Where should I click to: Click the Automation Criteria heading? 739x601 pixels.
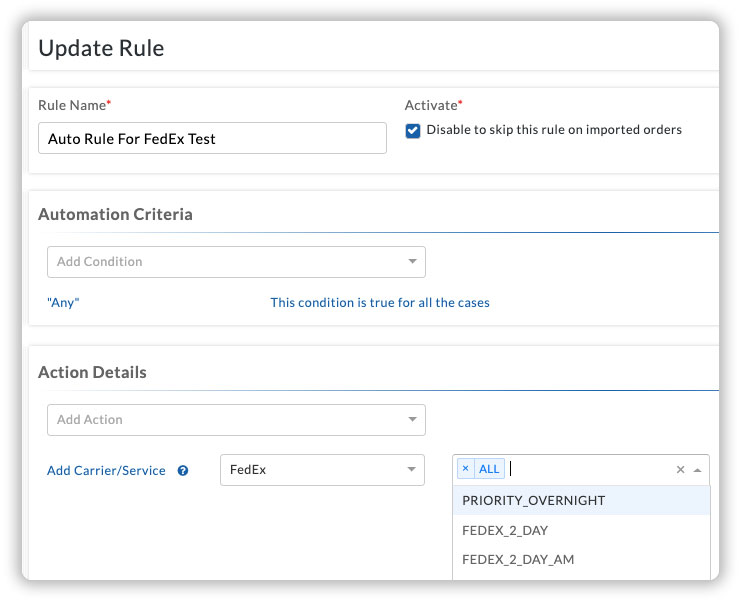click(x=115, y=214)
